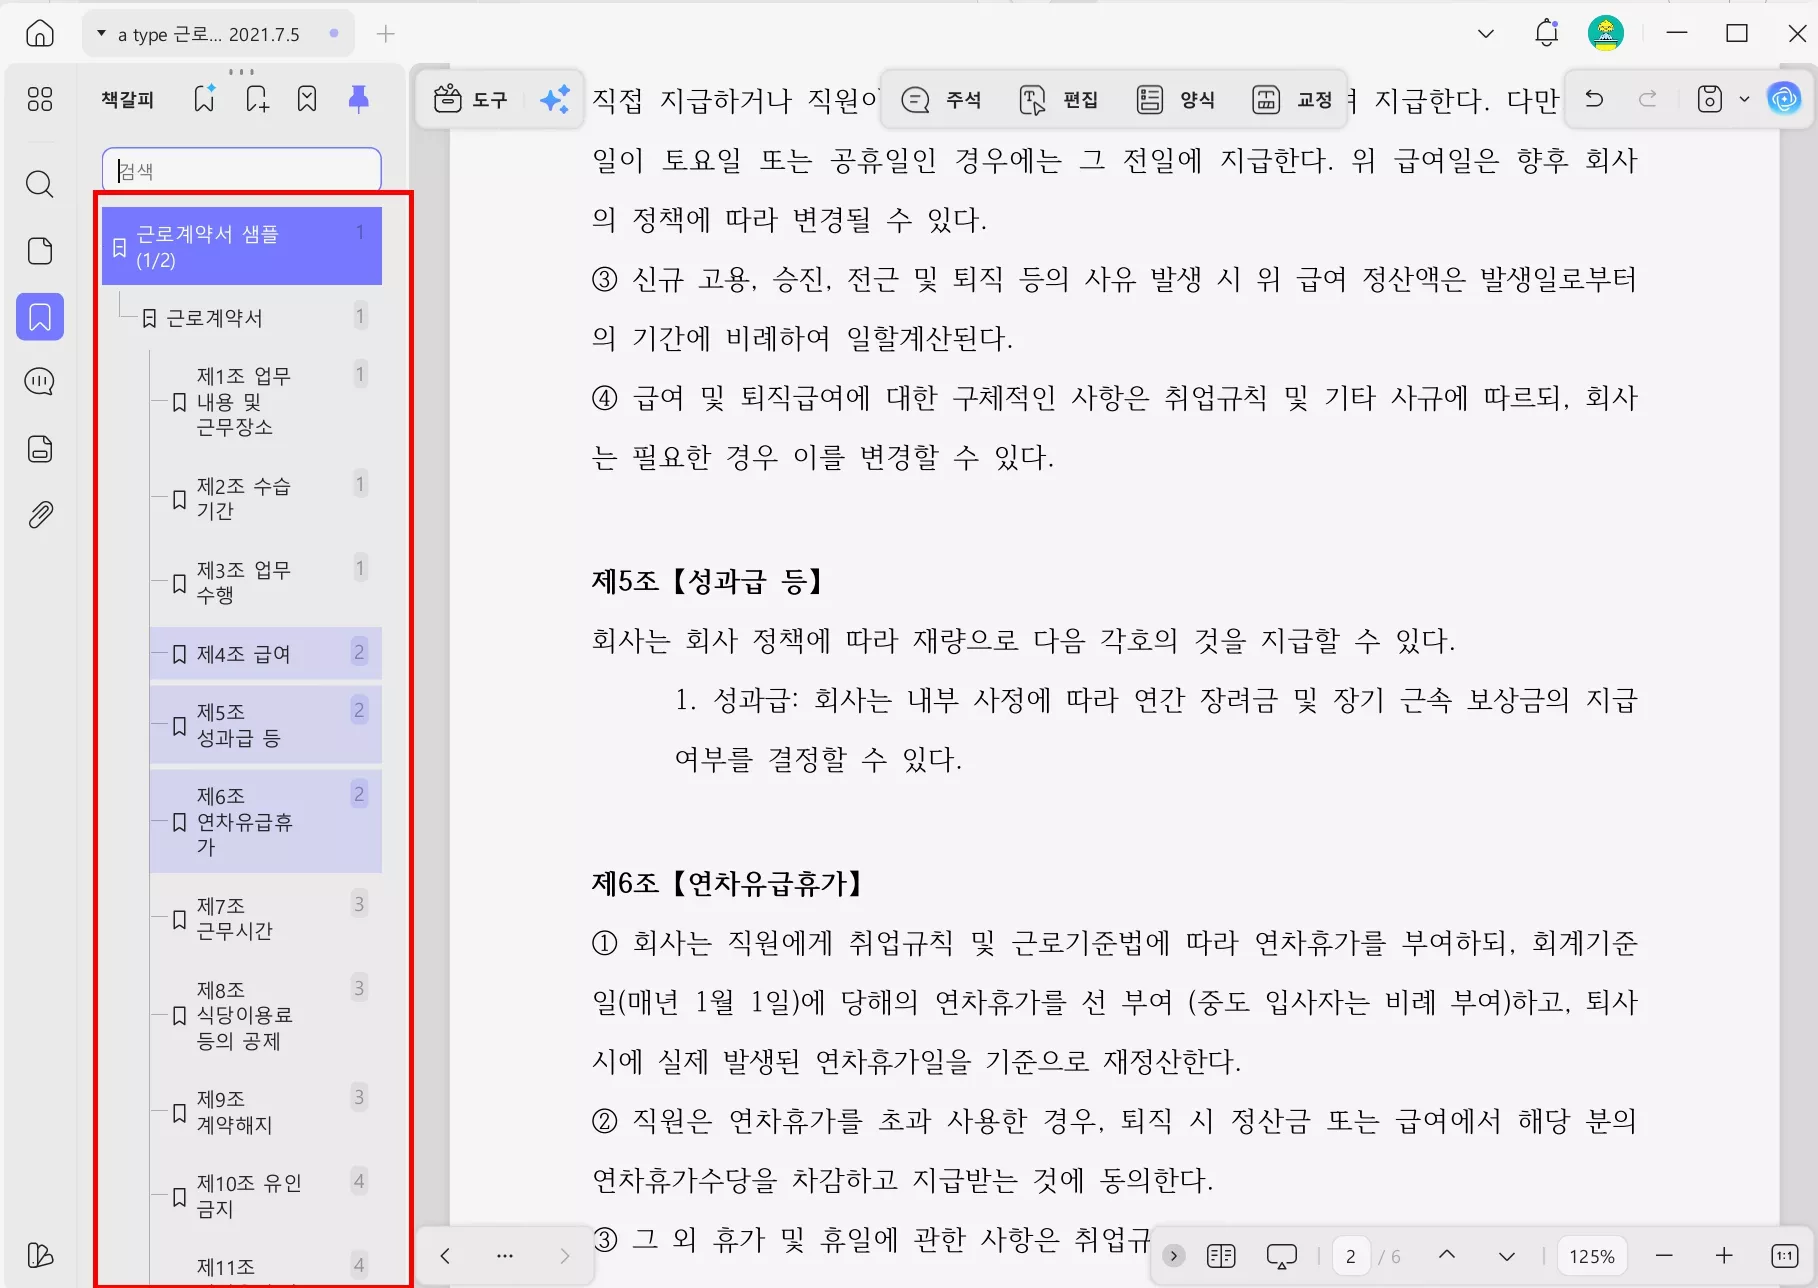Click the undo arrow button
Image resolution: width=1818 pixels, height=1288 pixels.
(x=1594, y=99)
